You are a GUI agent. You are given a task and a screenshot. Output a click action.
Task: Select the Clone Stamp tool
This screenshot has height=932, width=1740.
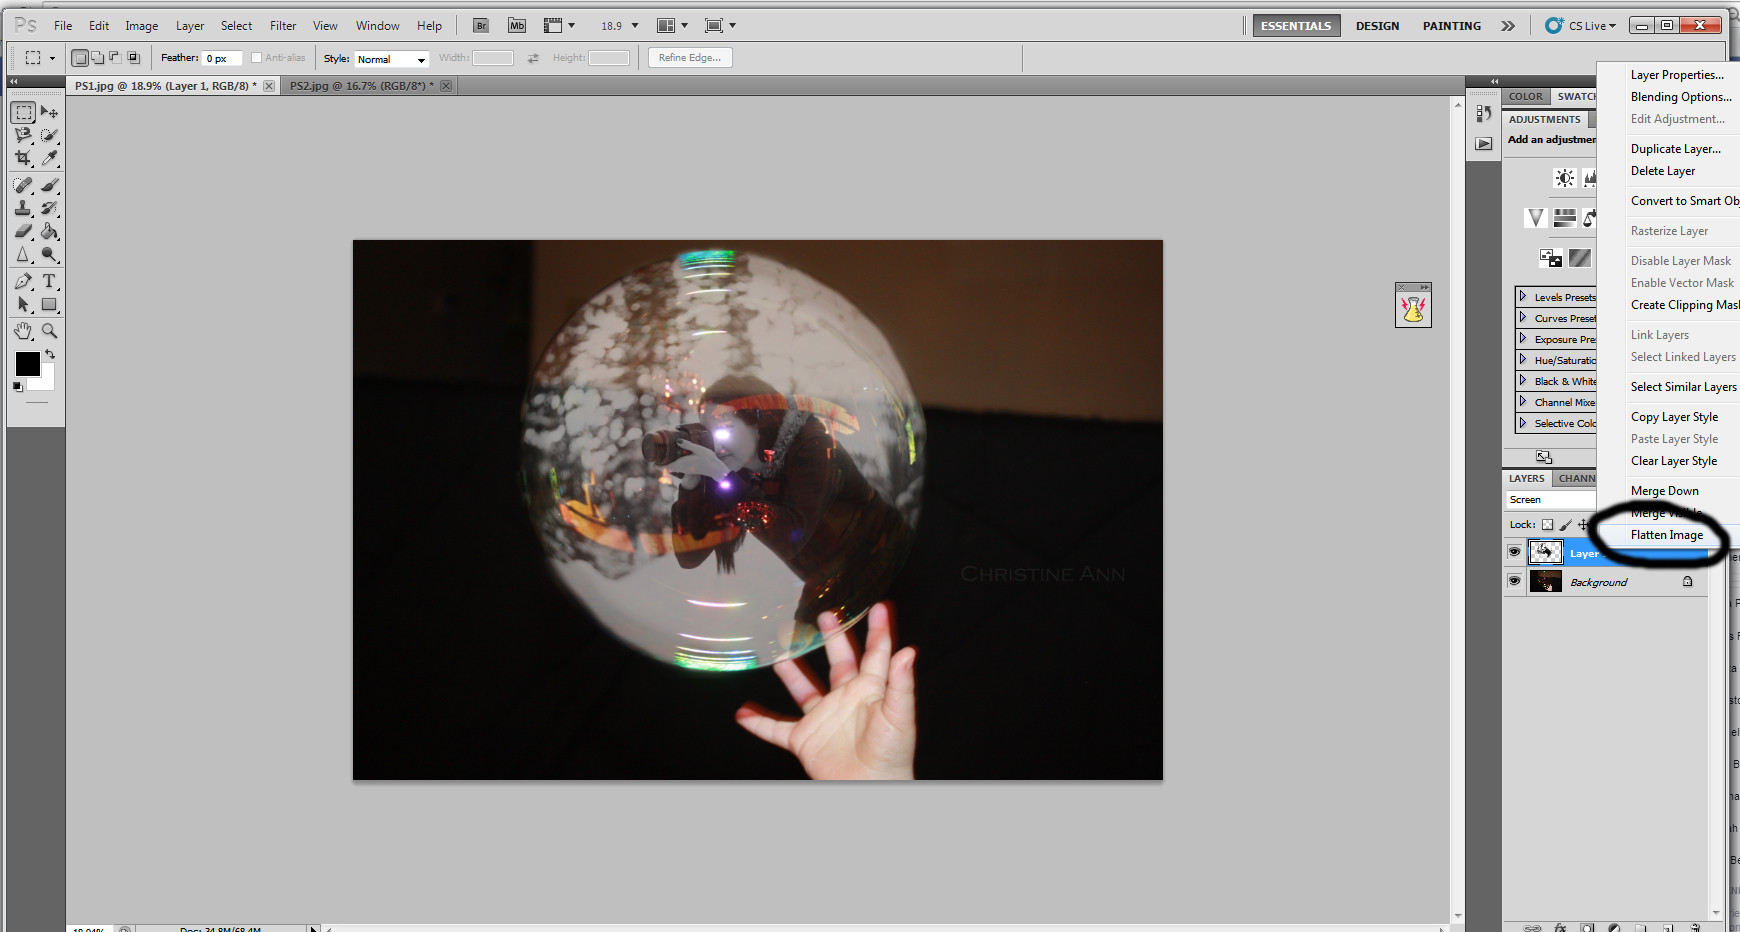click(x=24, y=209)
